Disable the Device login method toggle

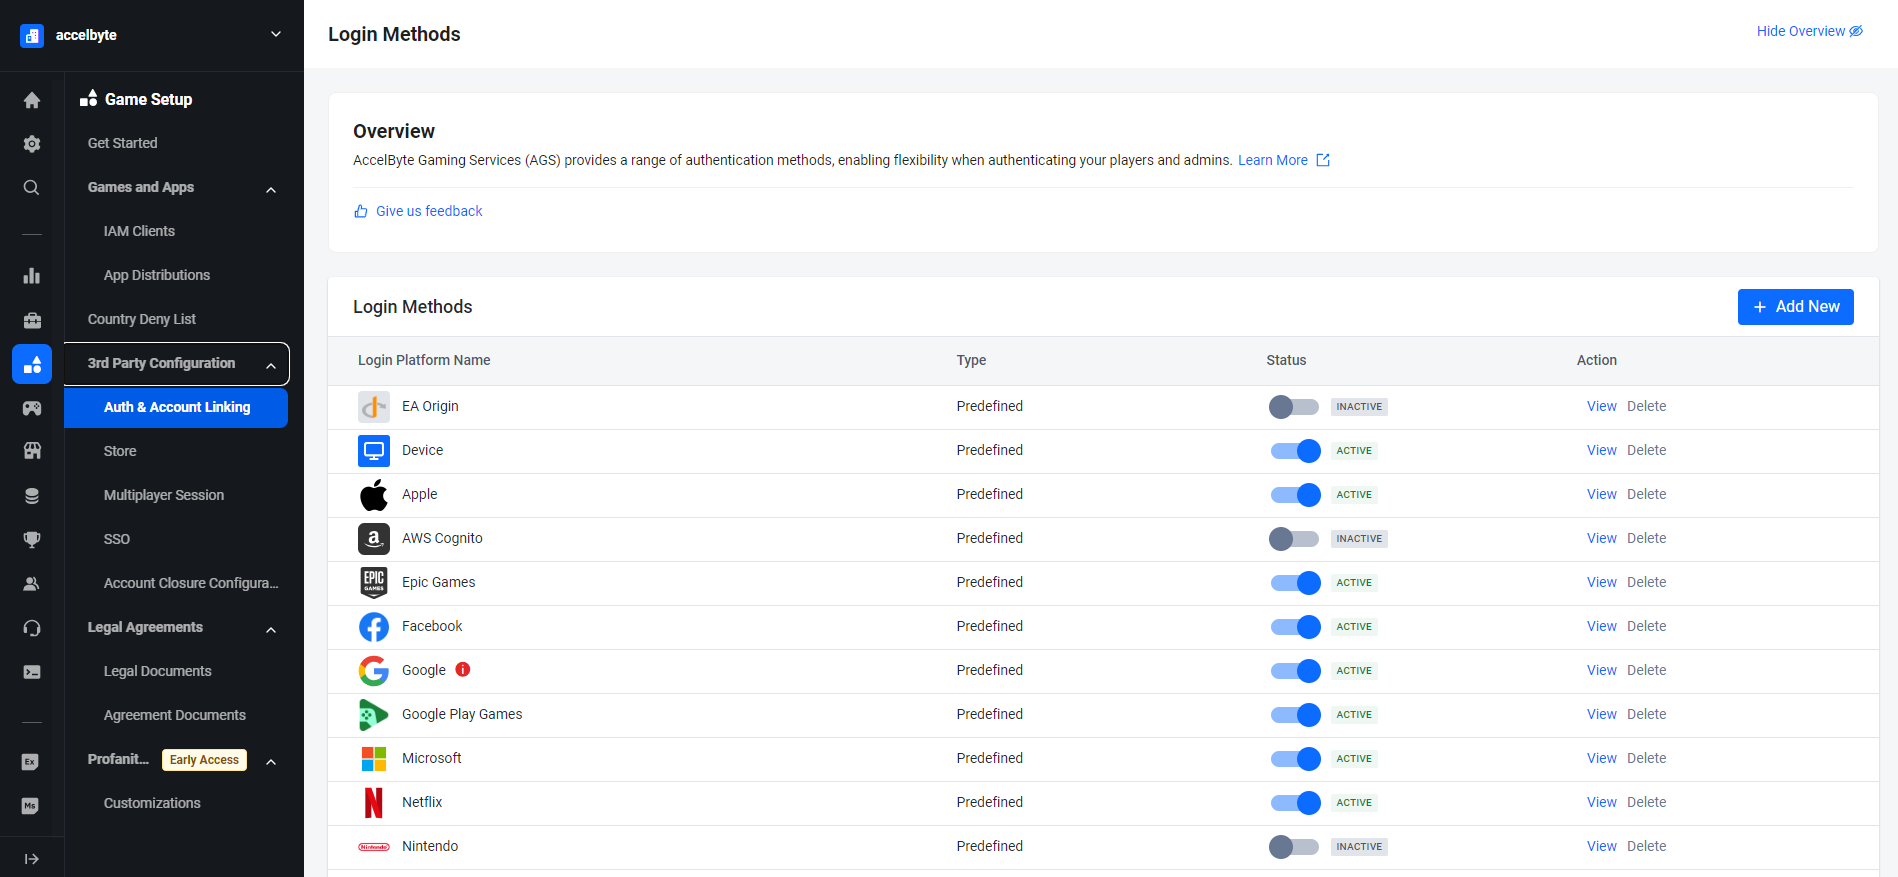tap(1294, 451)
